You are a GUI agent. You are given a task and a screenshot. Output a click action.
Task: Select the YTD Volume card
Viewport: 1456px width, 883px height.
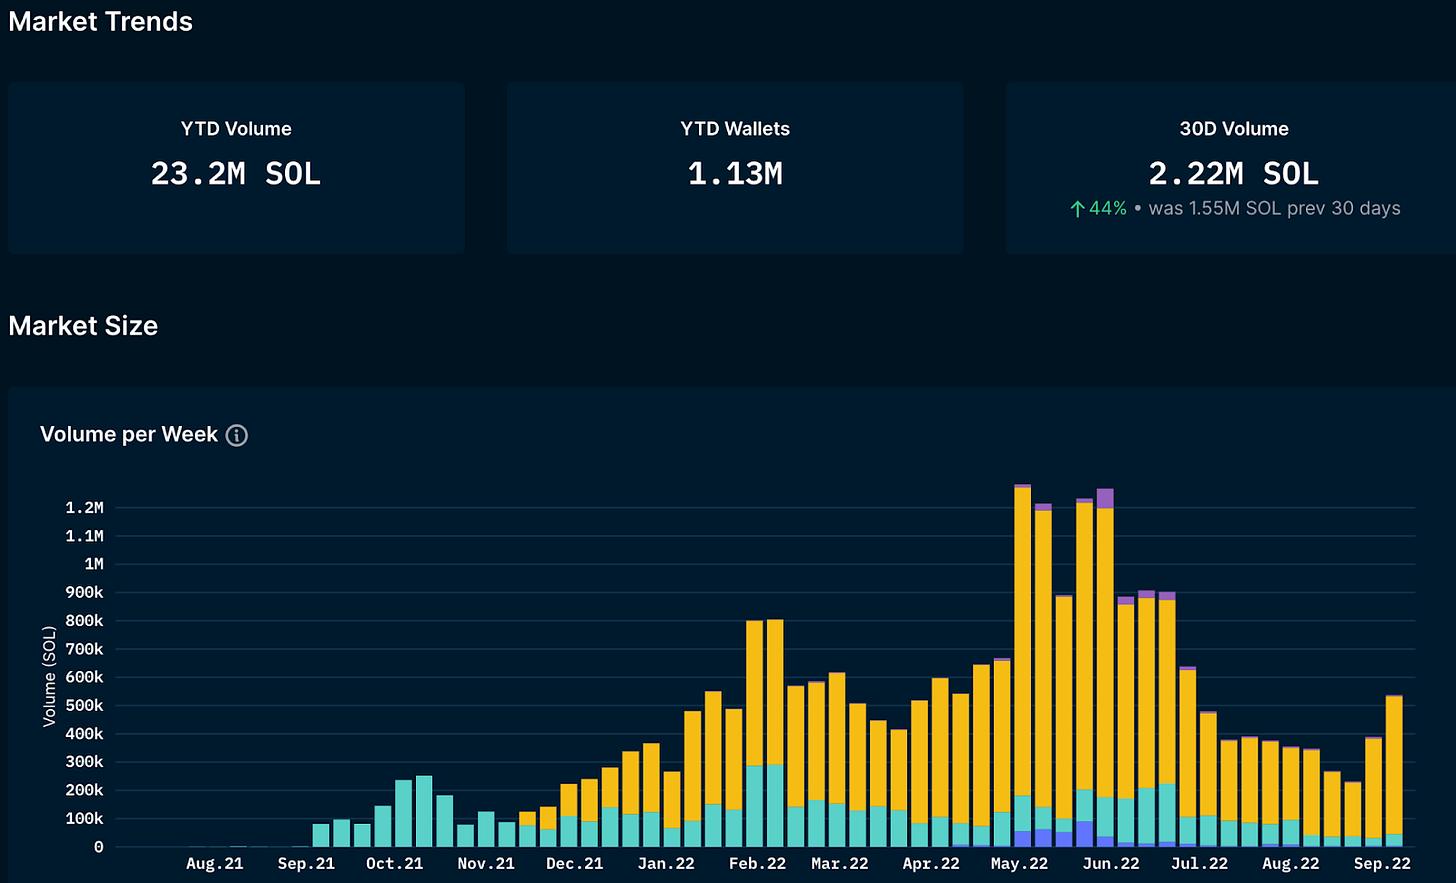pyautogui.click(x=236, y=168)
